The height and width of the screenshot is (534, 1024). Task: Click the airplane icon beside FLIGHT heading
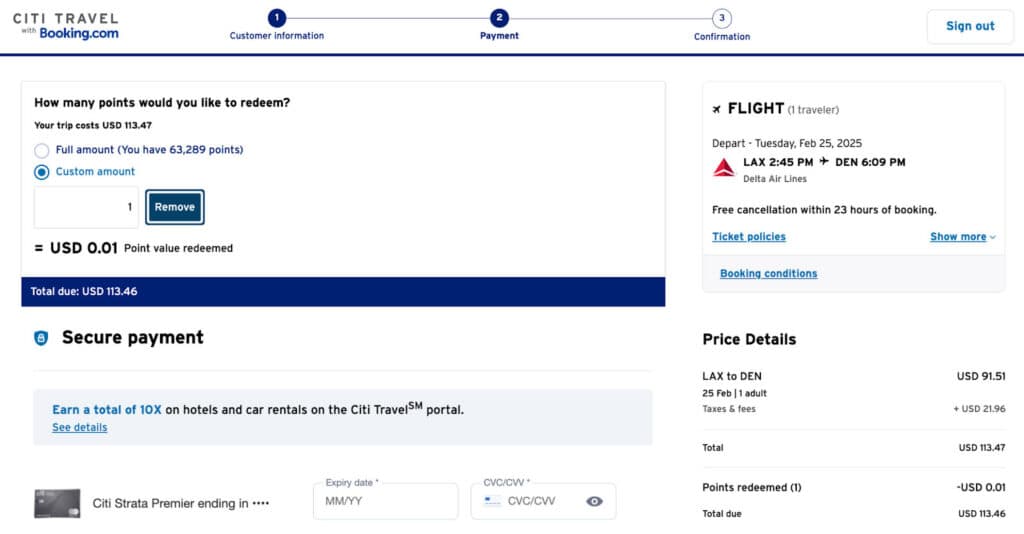tap(716, 109)
